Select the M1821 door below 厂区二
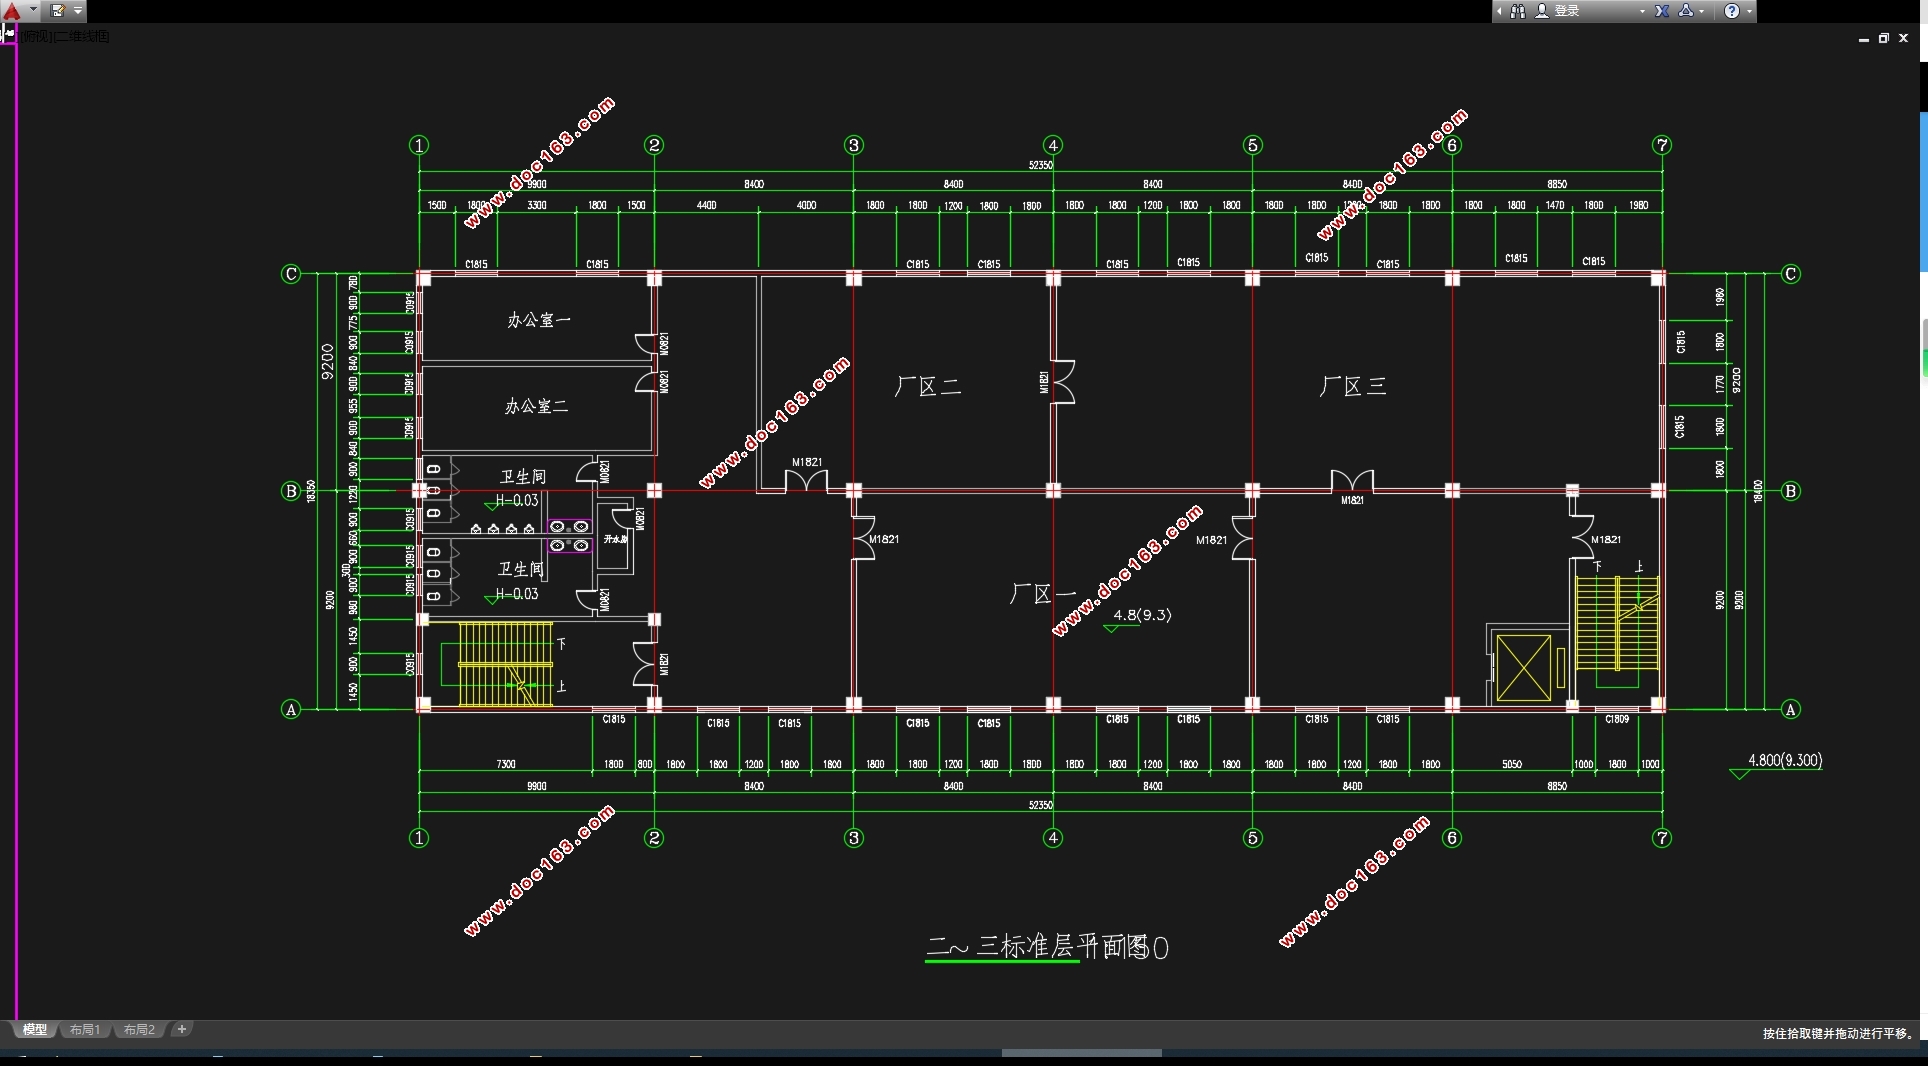This screenshot has height=1066, width=1928. (806, 478)
